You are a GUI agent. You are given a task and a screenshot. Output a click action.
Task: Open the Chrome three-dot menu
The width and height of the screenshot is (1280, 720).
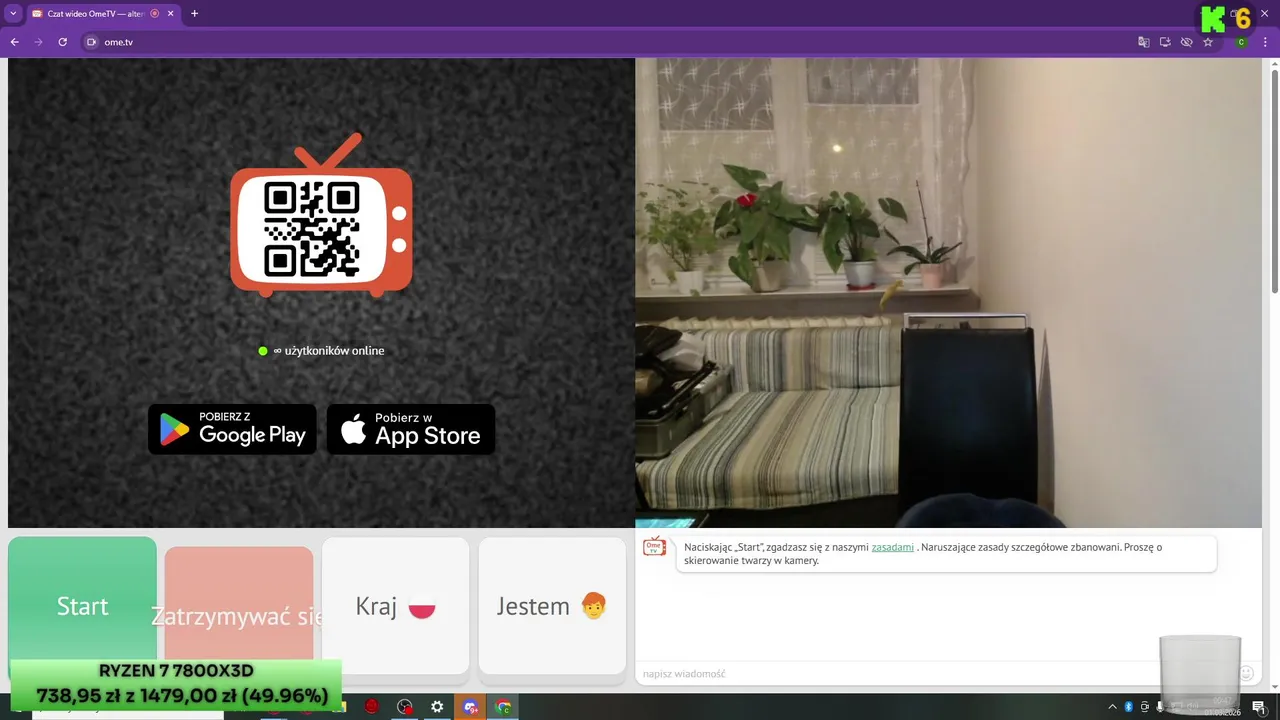pos(1266,42)
